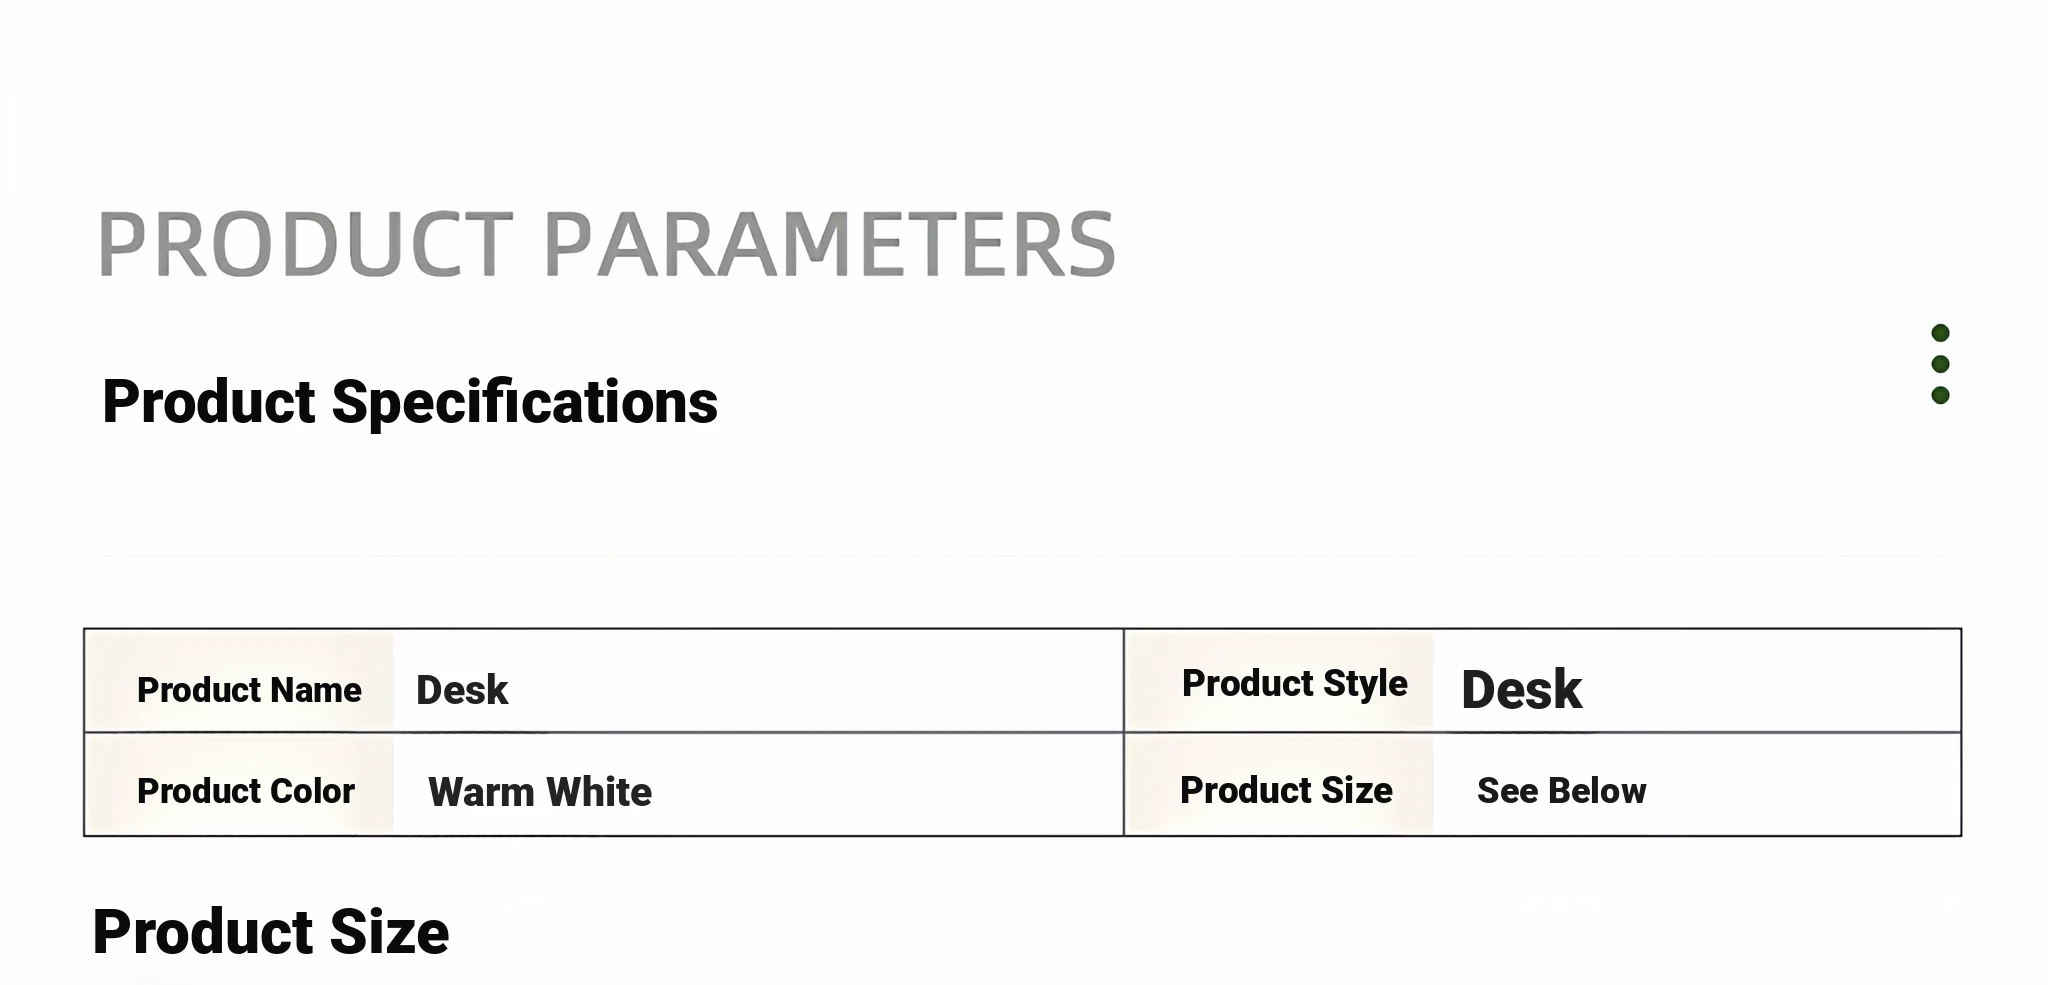Image resolution: width=2048 pixels, height=985 pixels.
Task: Select the Product Size heading under the table
Action: pos(271,932)
